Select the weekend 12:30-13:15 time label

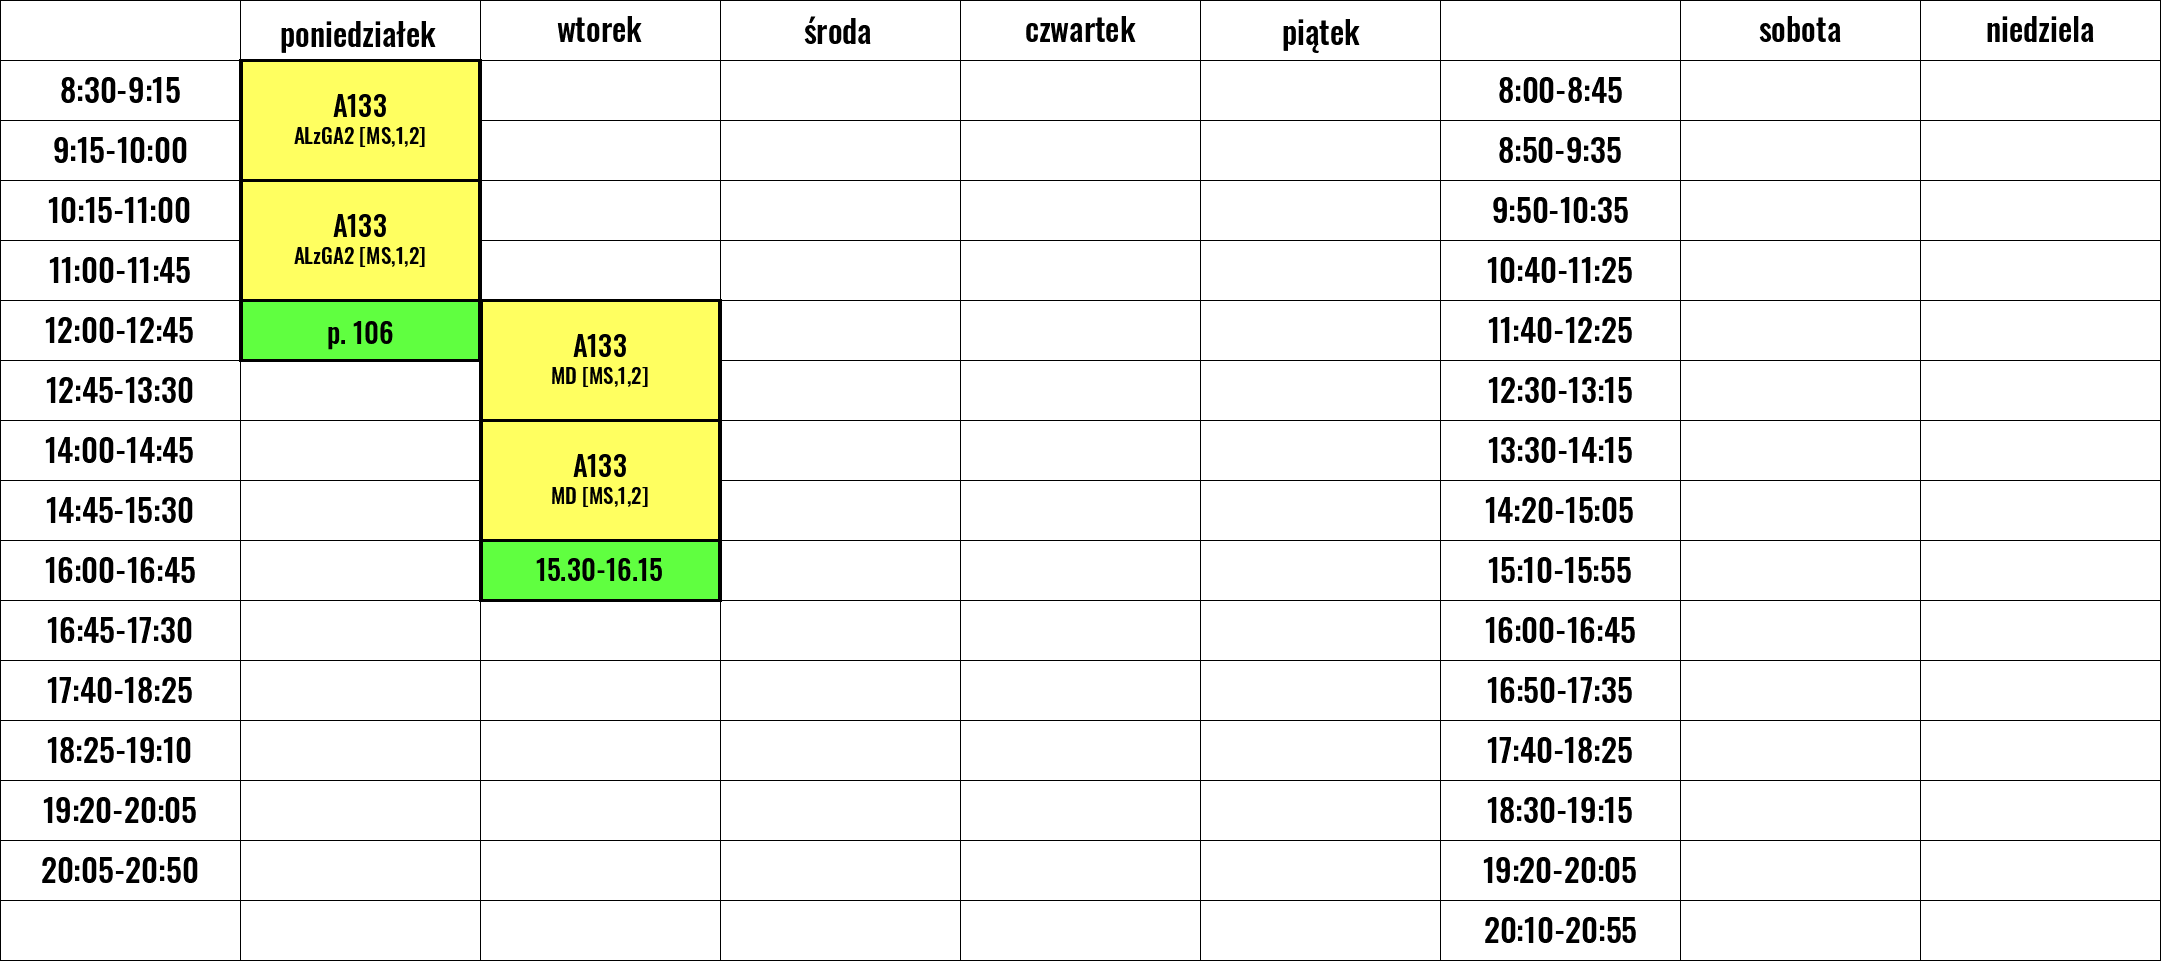(1560, 391)
